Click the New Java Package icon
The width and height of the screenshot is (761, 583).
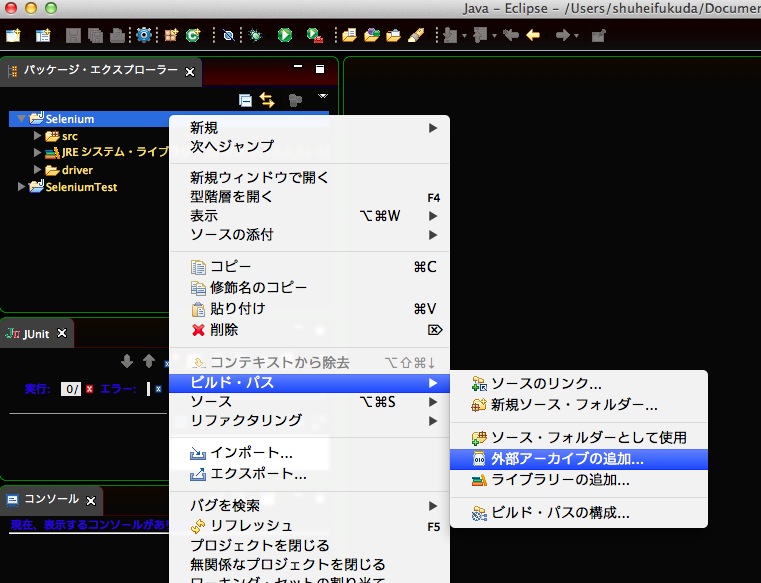pyautogui.click(x=171, y=35)
